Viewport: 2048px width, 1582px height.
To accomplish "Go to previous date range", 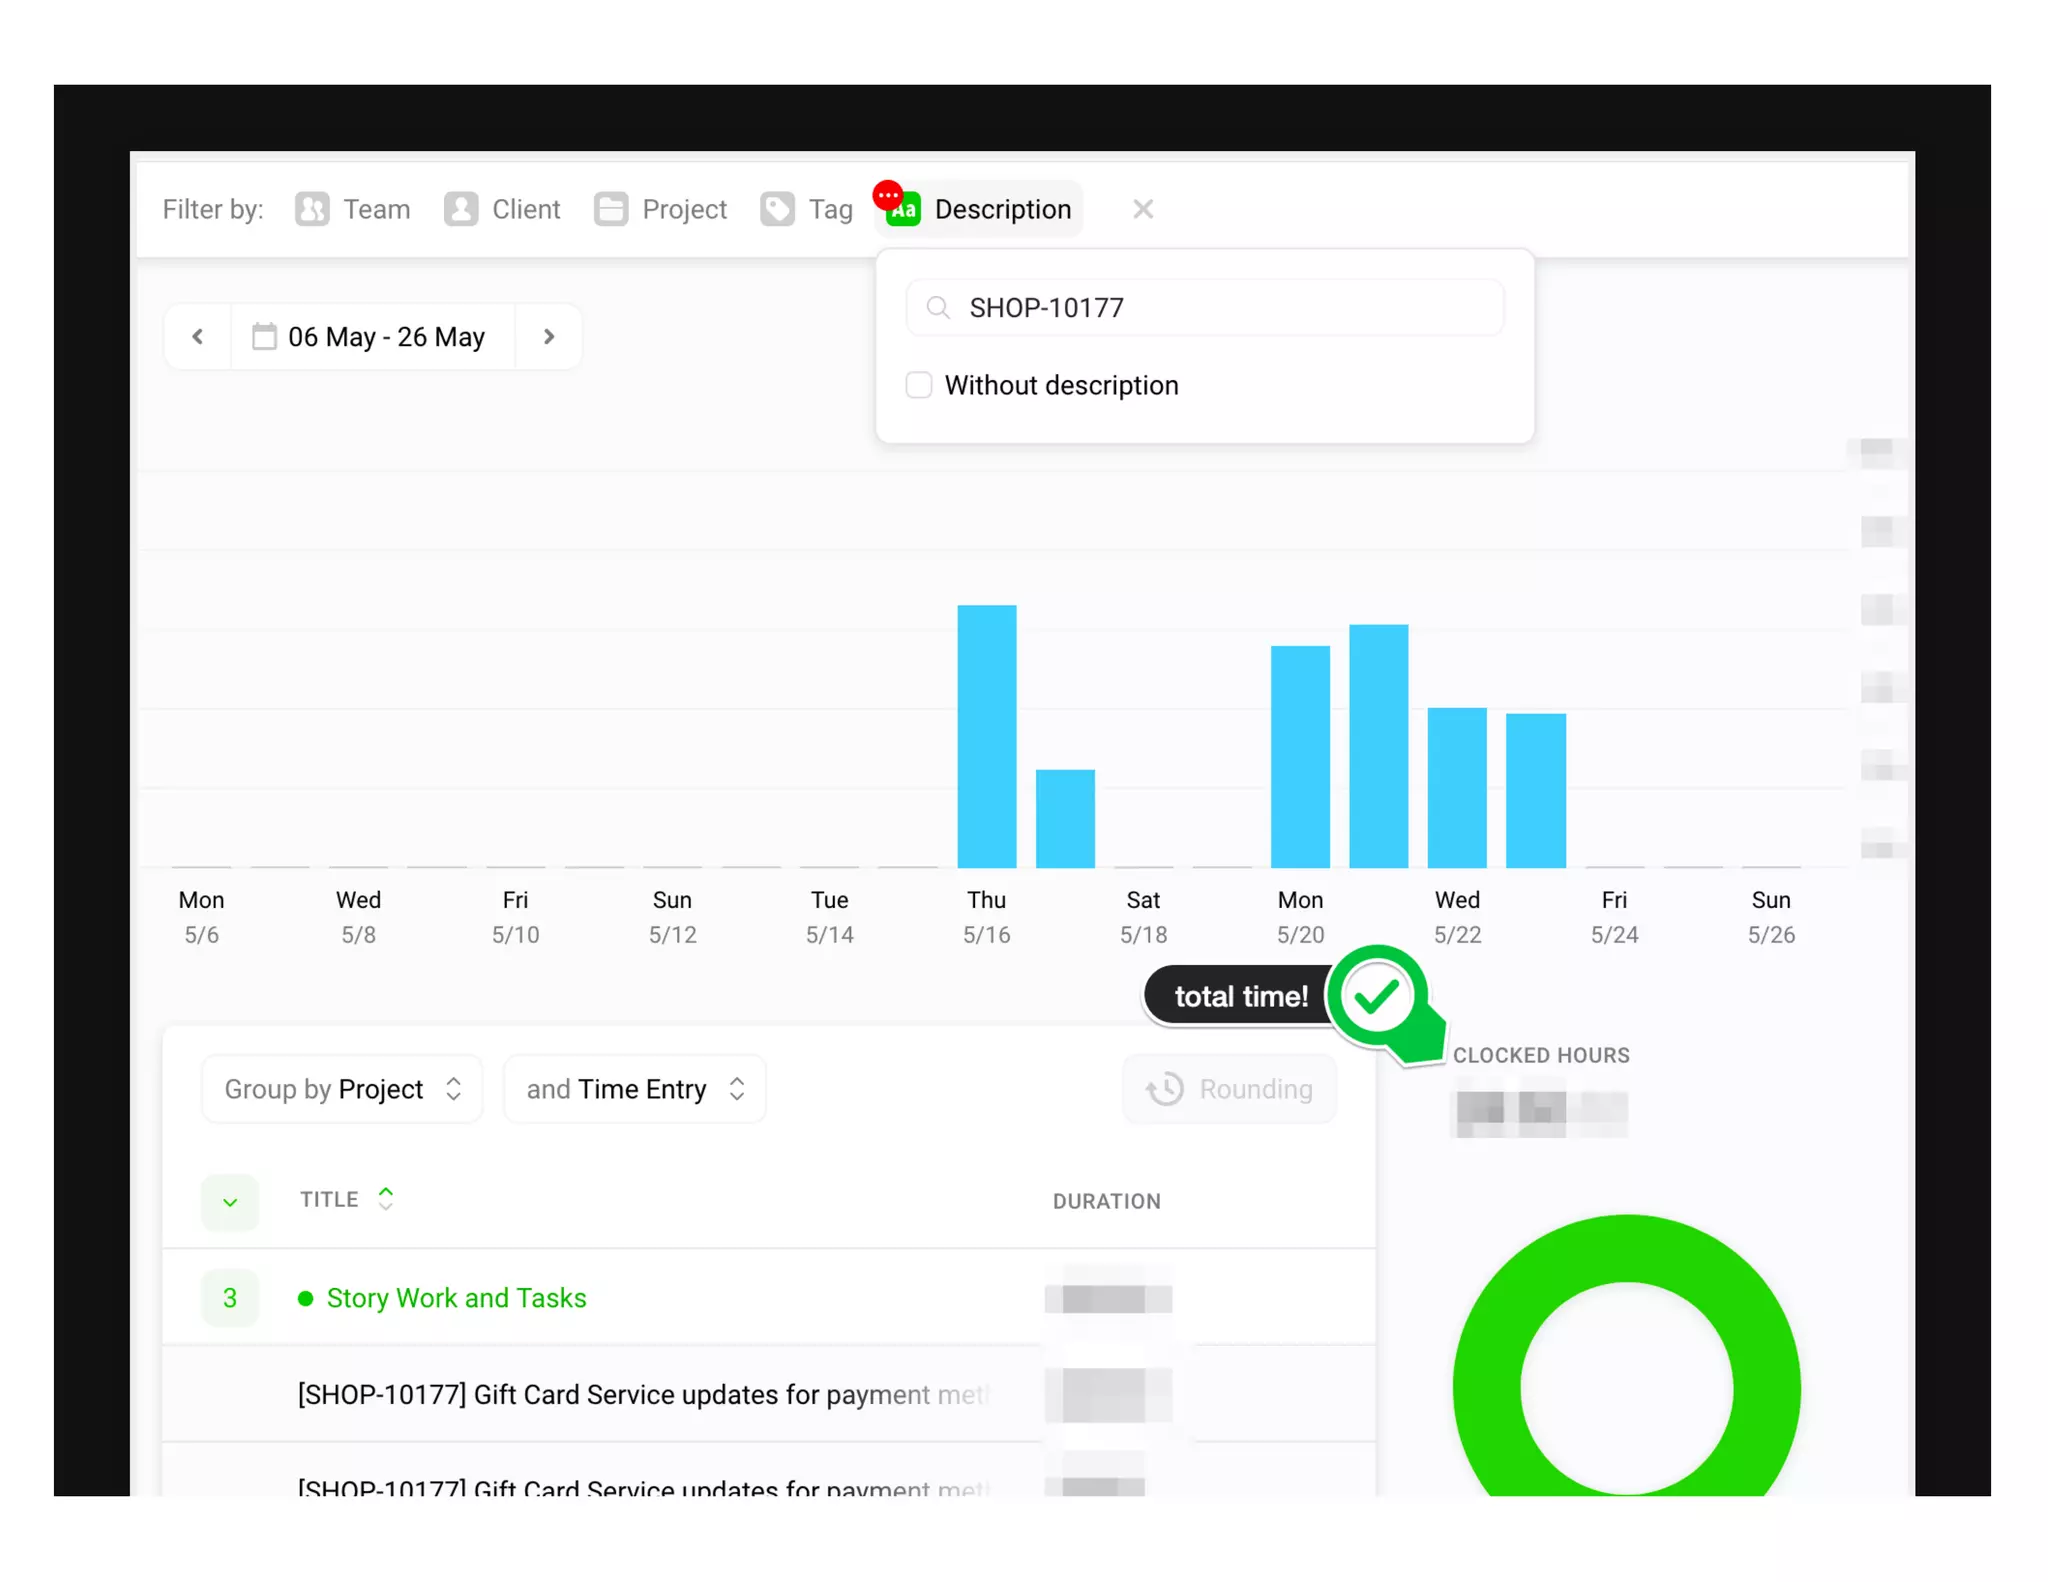I will click(198, 337).
